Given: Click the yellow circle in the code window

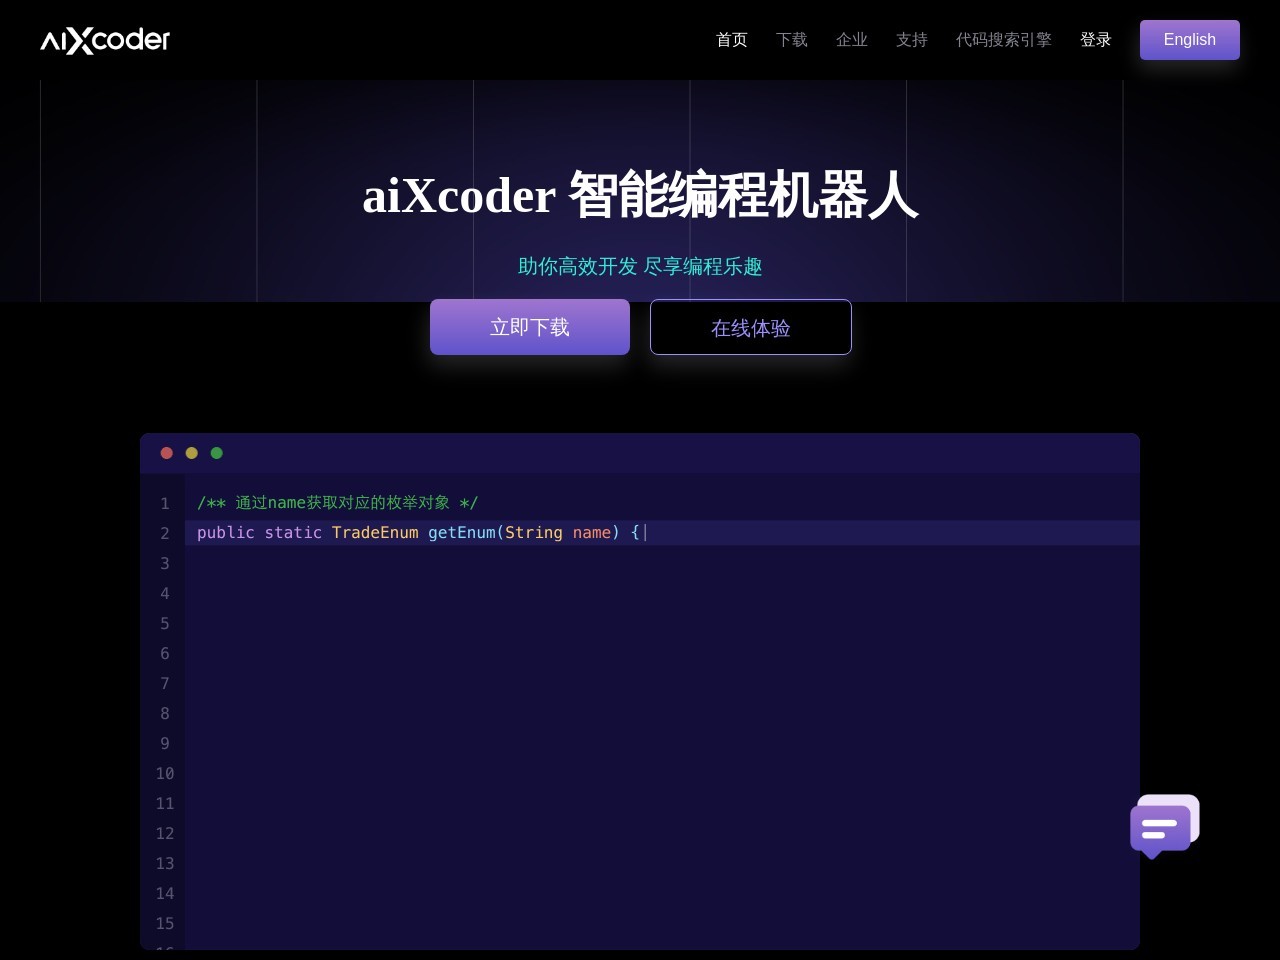Looking at the screenshot, I should 191,452.
